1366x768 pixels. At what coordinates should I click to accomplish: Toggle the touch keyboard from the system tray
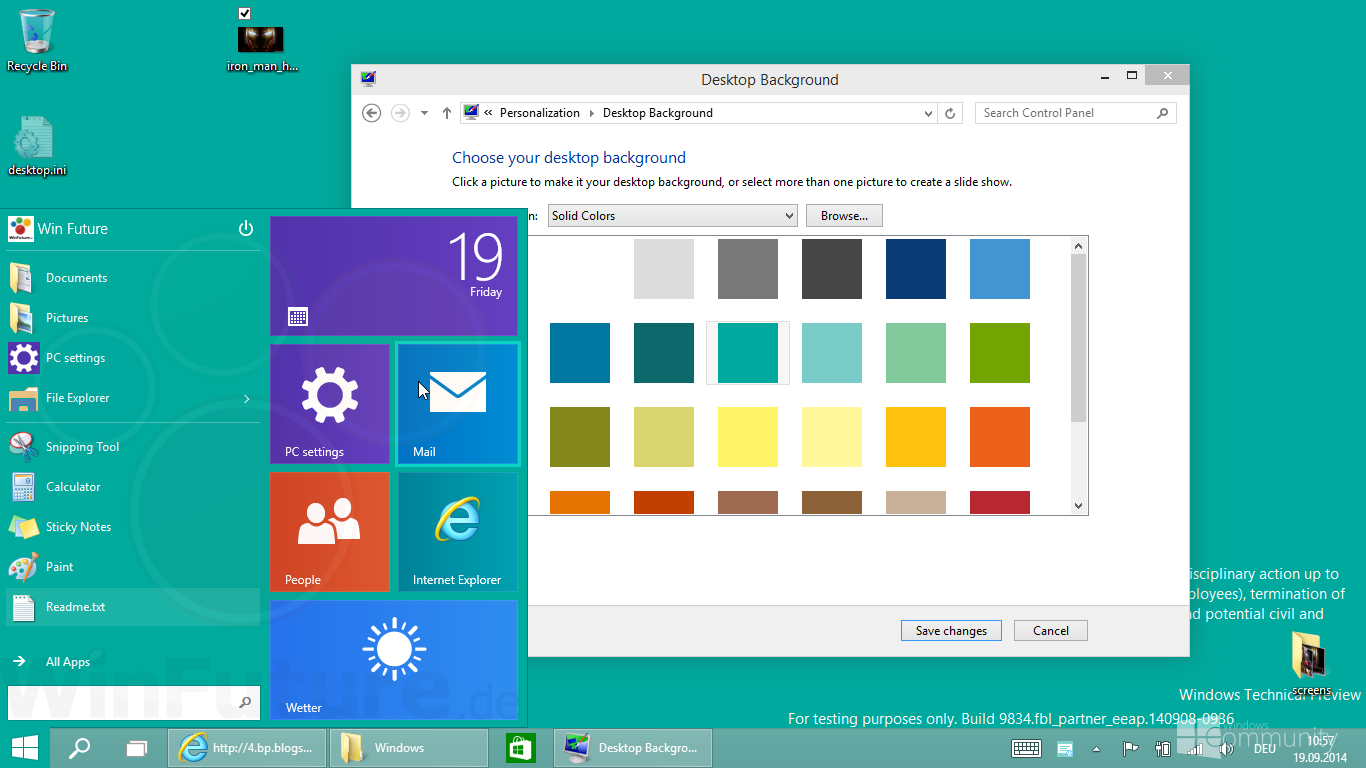(1026, 748)
